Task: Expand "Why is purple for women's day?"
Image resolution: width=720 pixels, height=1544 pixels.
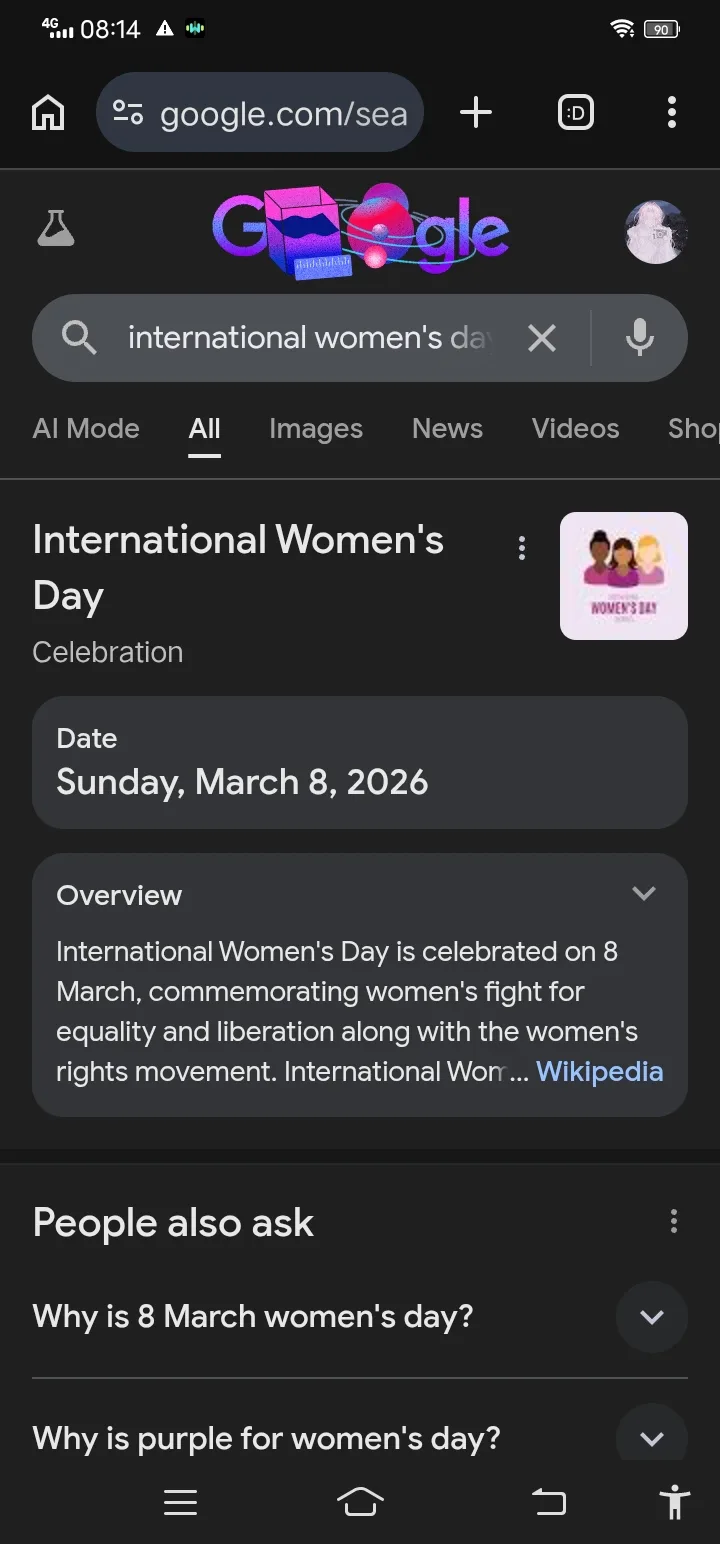Action: (x=651, y=1438)
